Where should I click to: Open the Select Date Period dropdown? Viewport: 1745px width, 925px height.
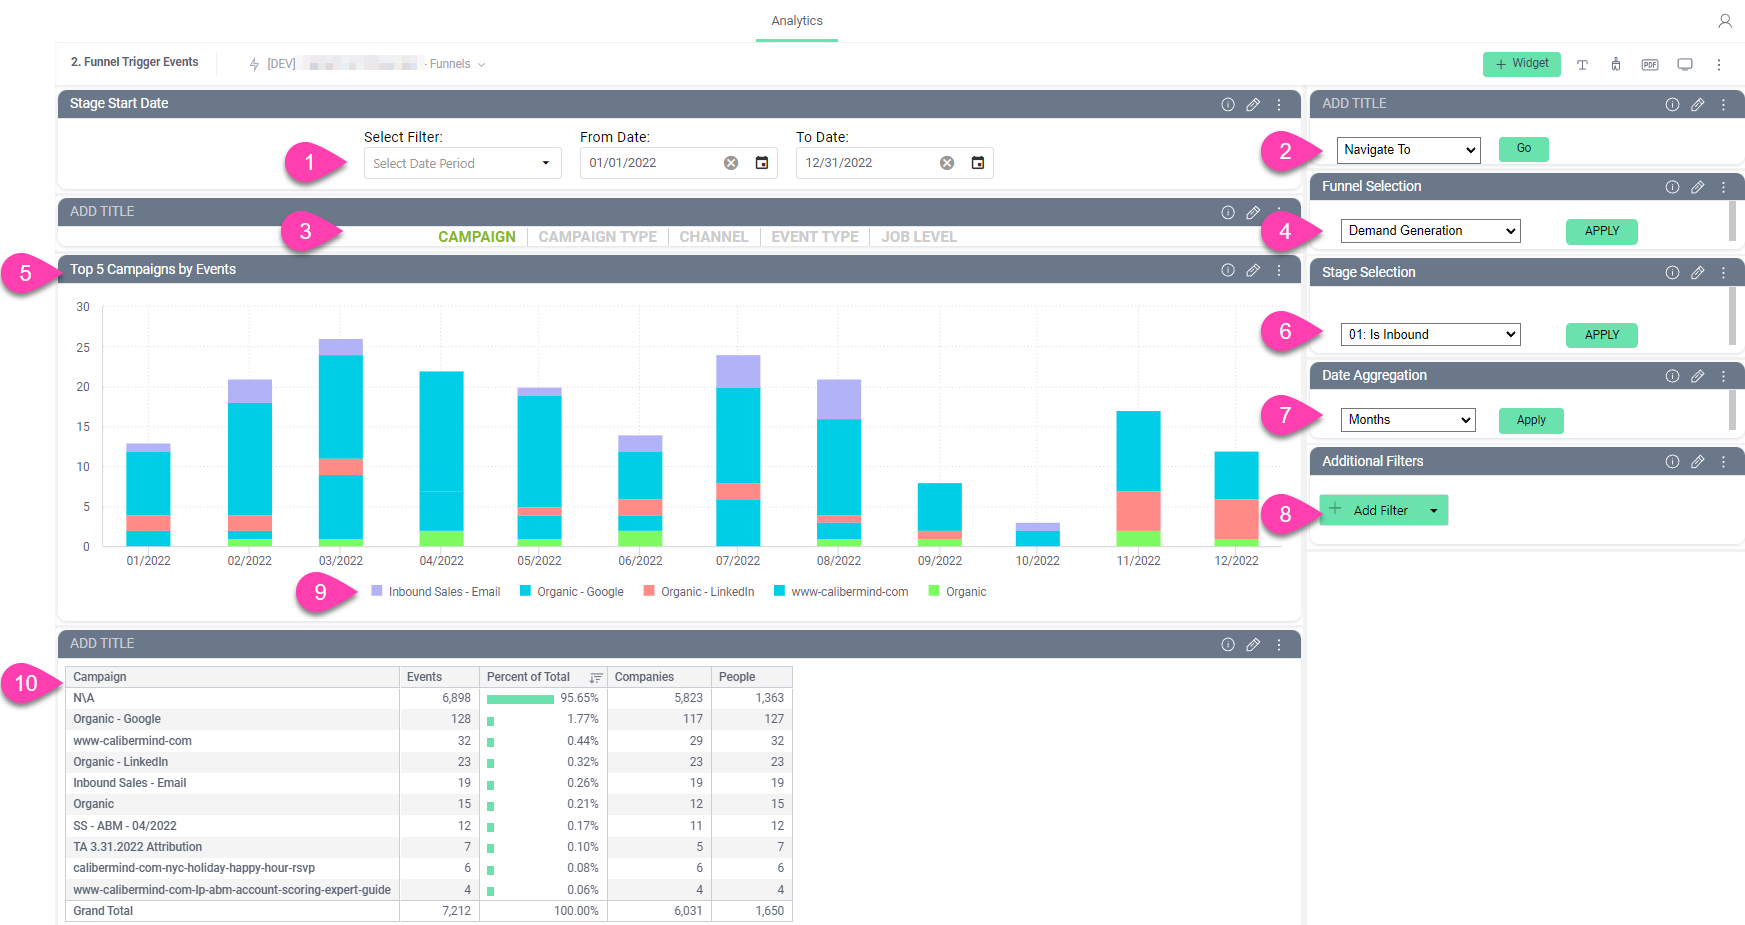point(463,163)
